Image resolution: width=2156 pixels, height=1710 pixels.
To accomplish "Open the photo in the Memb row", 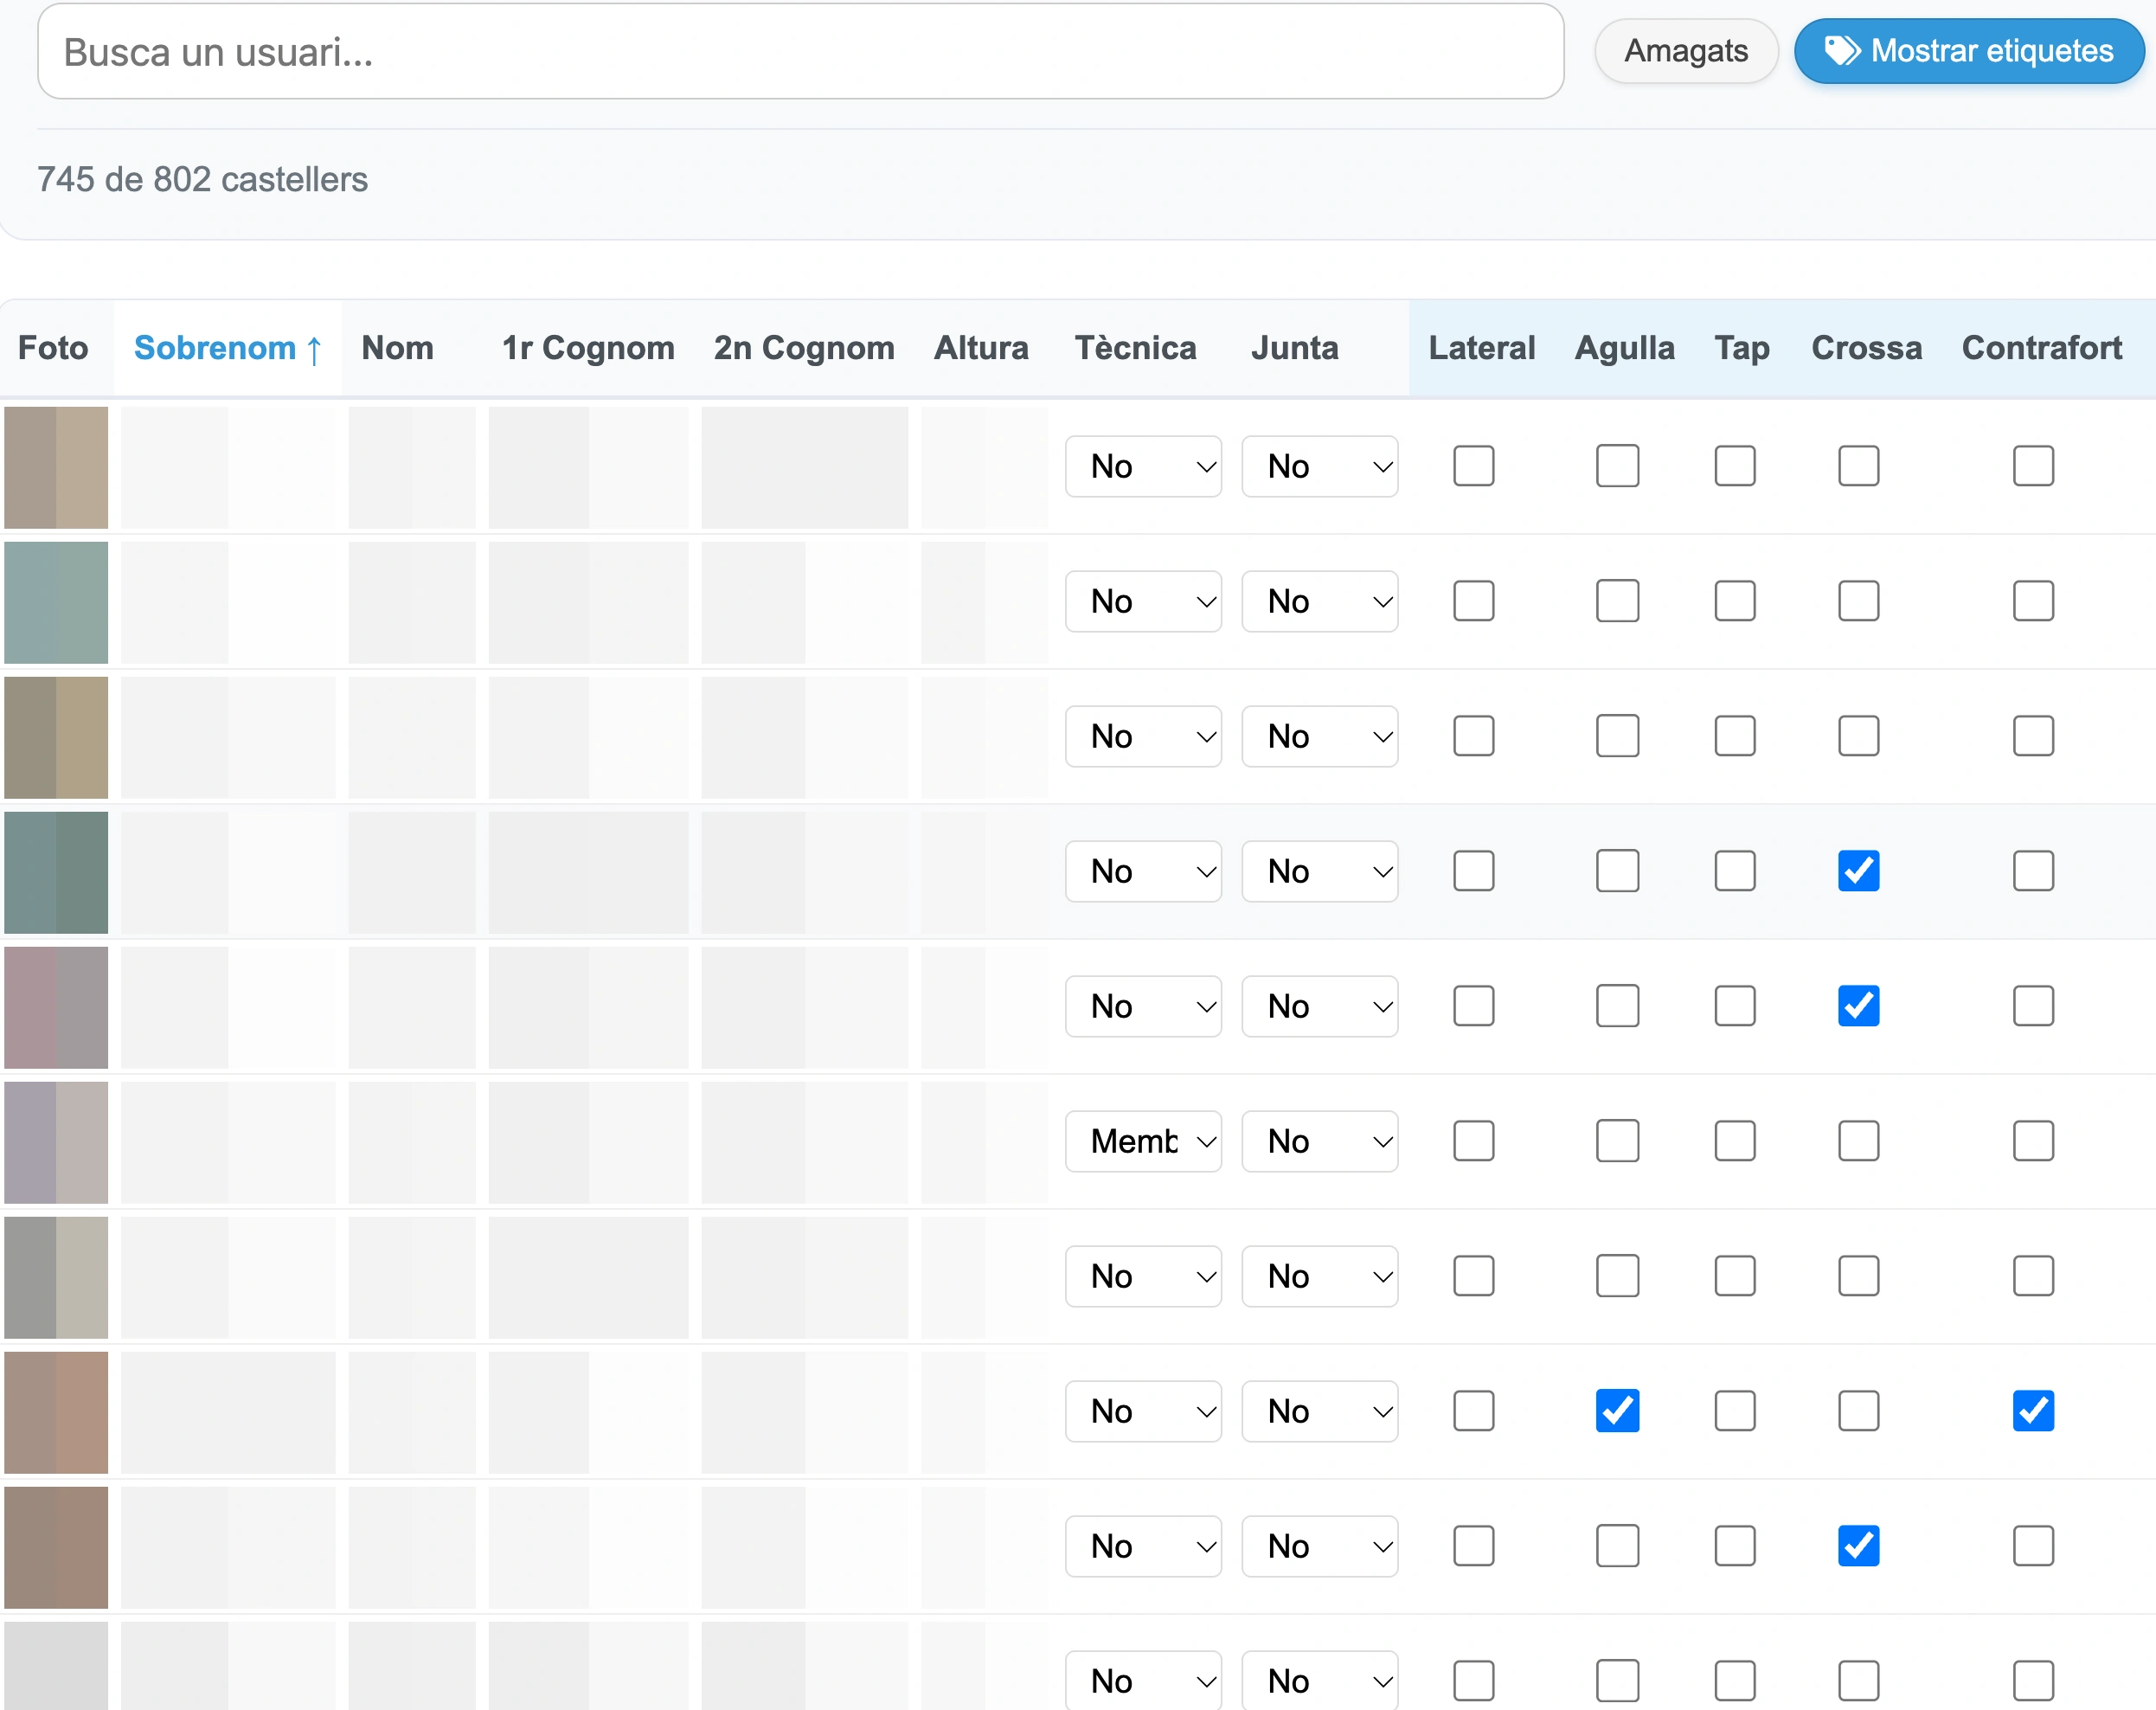I will tap(56, 1142).
